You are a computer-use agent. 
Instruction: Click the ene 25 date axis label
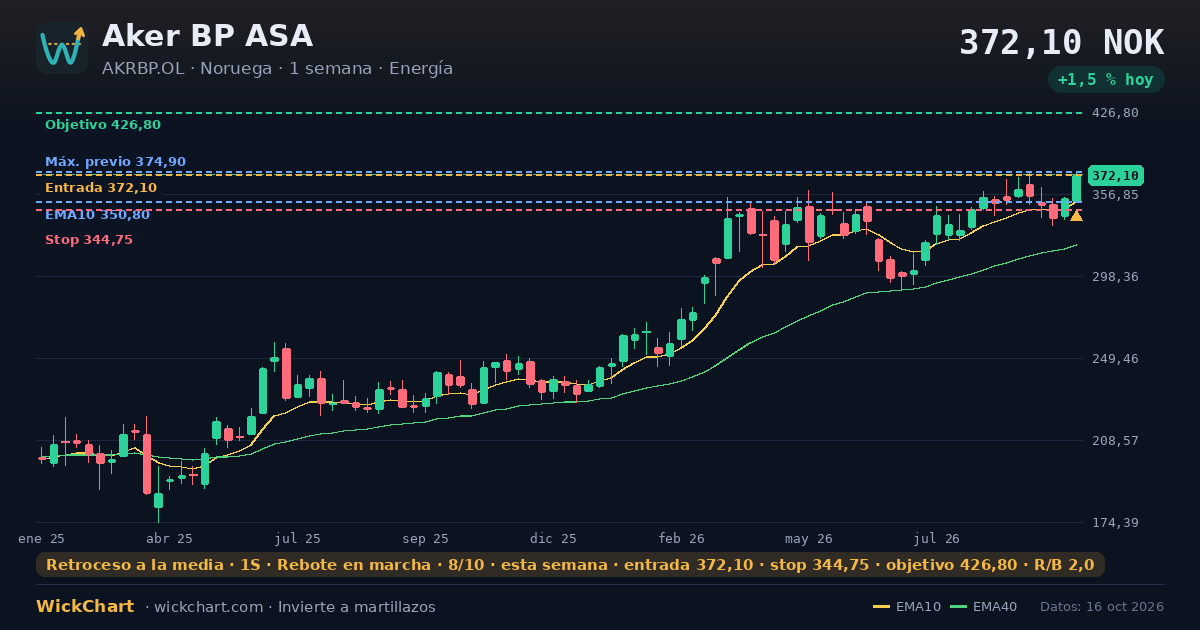41,538
